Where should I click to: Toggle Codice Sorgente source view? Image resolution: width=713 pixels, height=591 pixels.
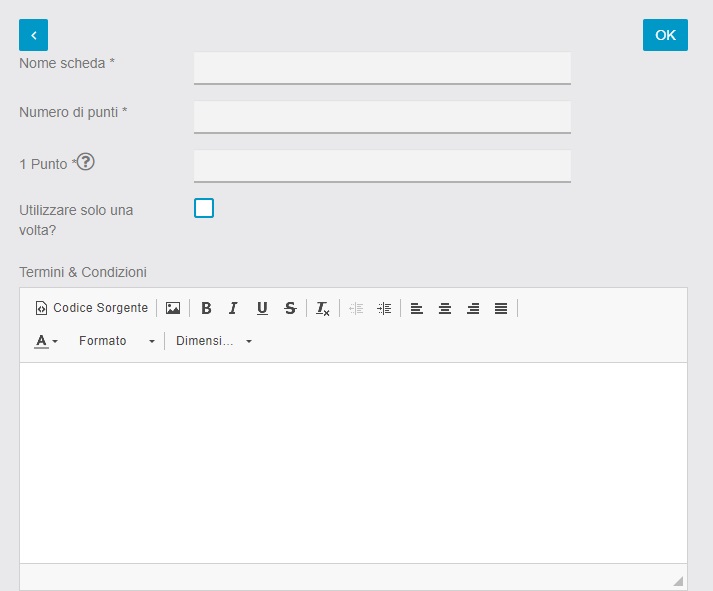click(92, 308)
